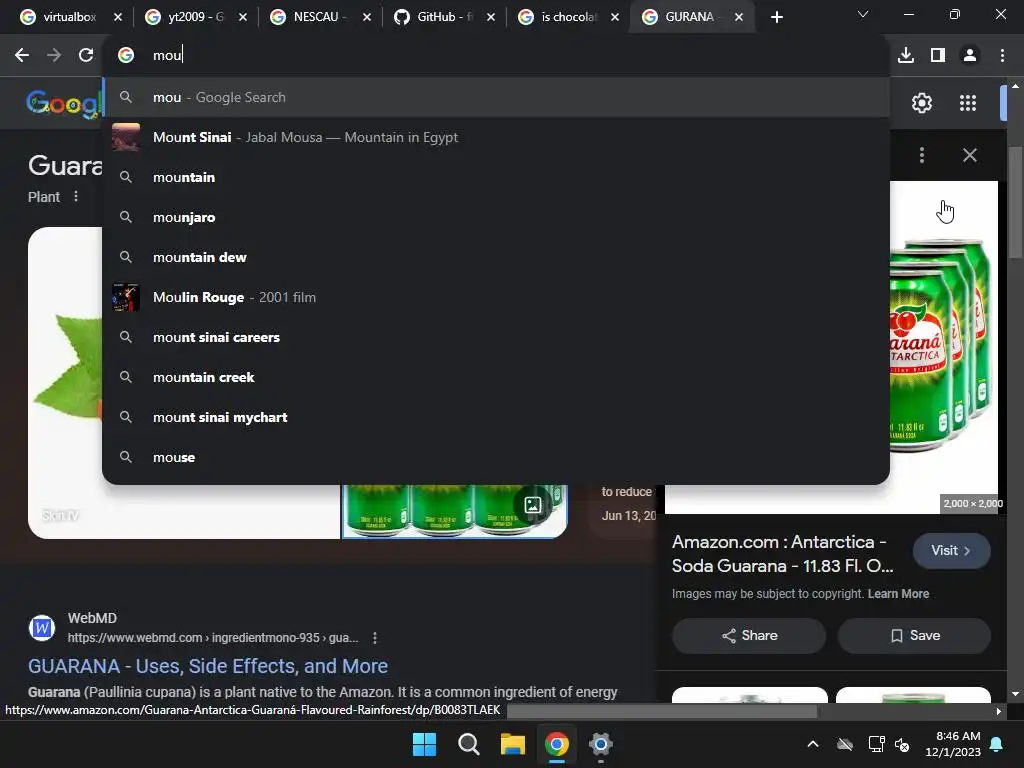Screen dimensions: 1024x768
Task: Open more options beside Plant label
Action: 76,196
